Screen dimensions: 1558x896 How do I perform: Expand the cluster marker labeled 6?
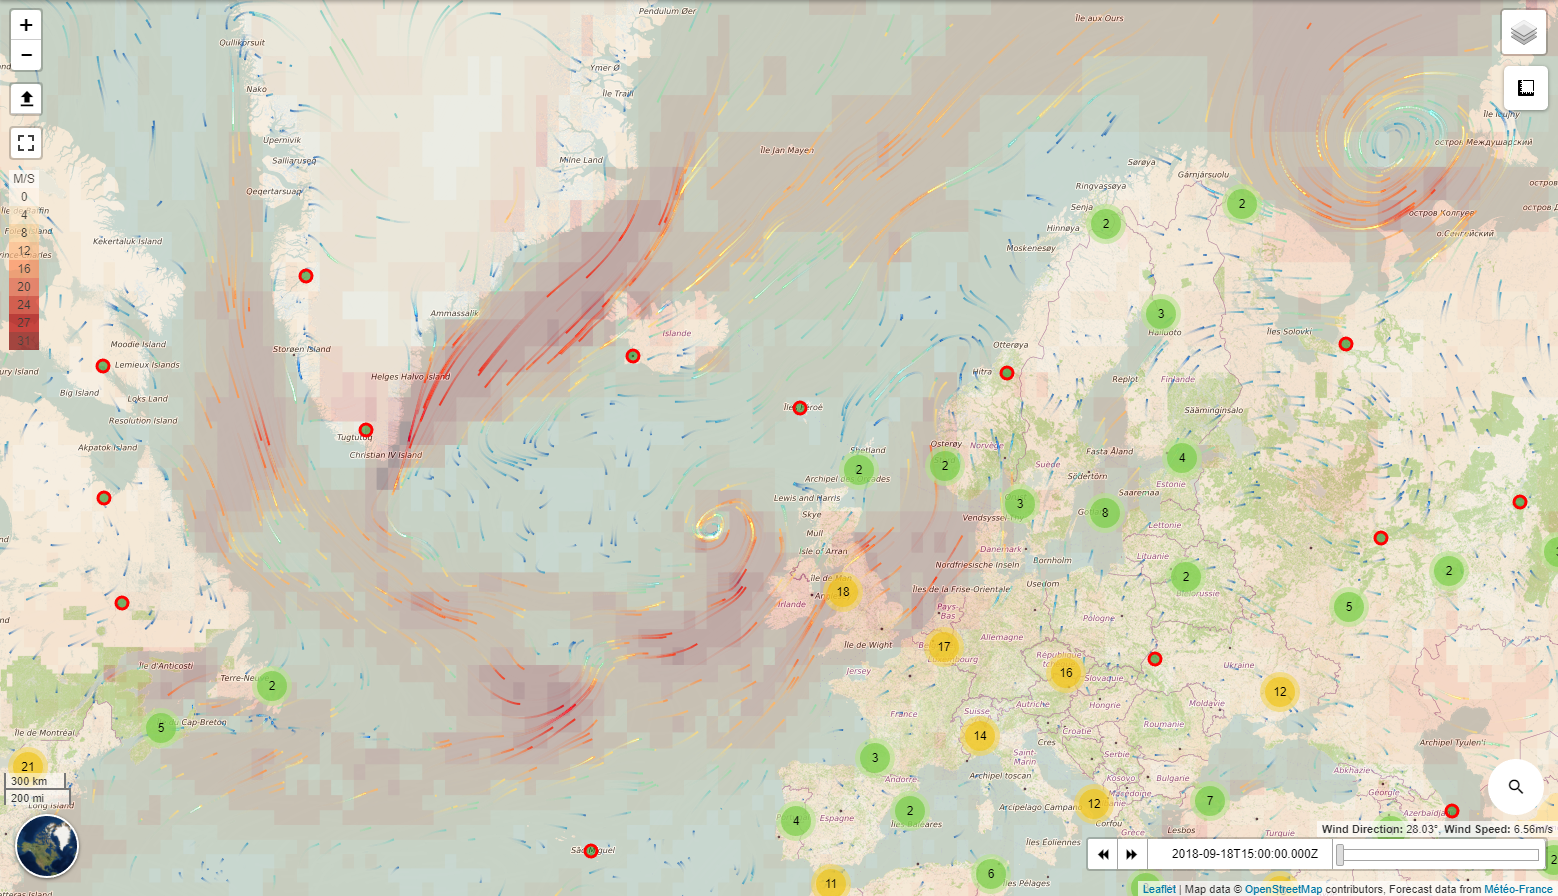(991, 873)
